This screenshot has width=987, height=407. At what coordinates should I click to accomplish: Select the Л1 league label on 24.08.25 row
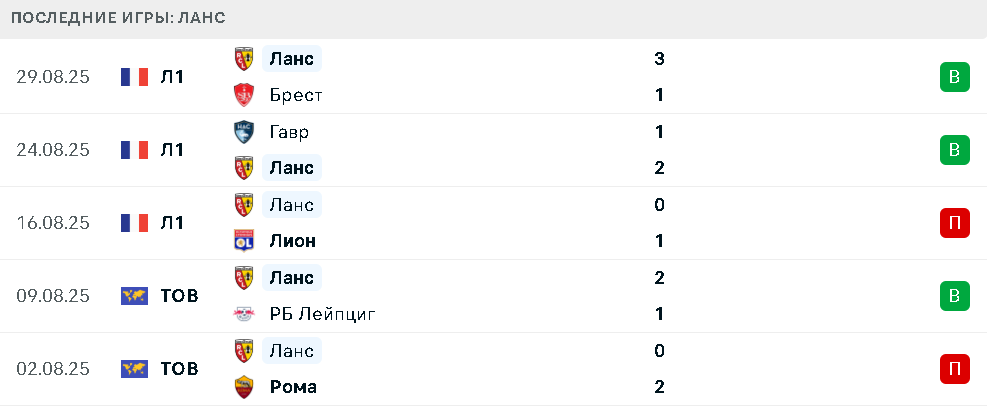pyautogui.click(x=172, y=150)
